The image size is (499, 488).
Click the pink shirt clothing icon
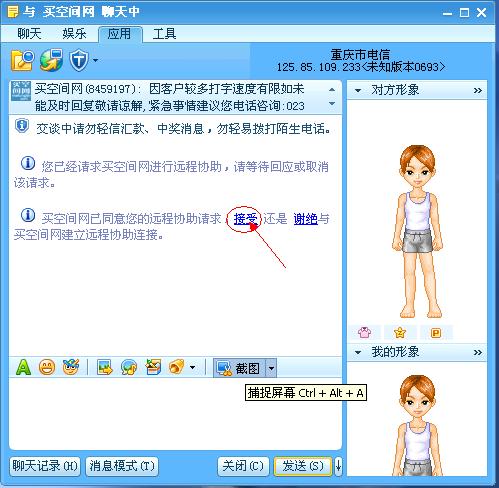click(x=364, y=332)
